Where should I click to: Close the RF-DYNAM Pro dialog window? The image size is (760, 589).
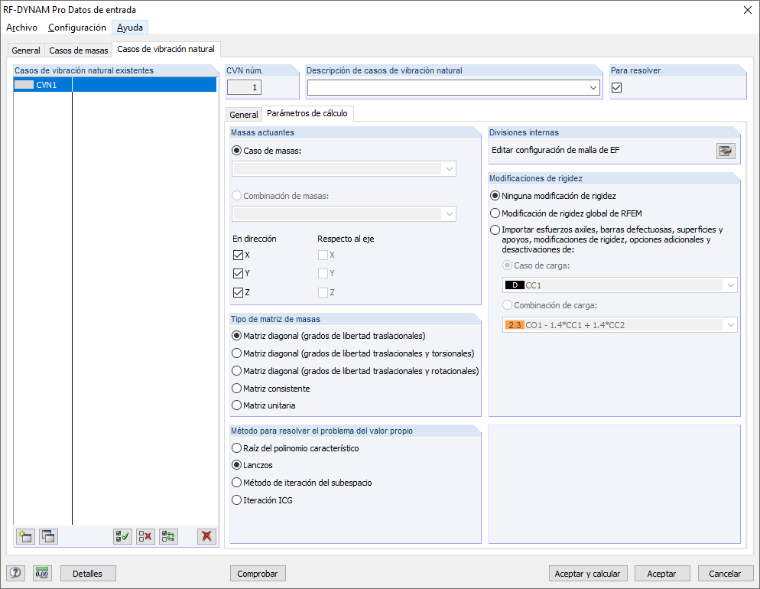point(747,10)
